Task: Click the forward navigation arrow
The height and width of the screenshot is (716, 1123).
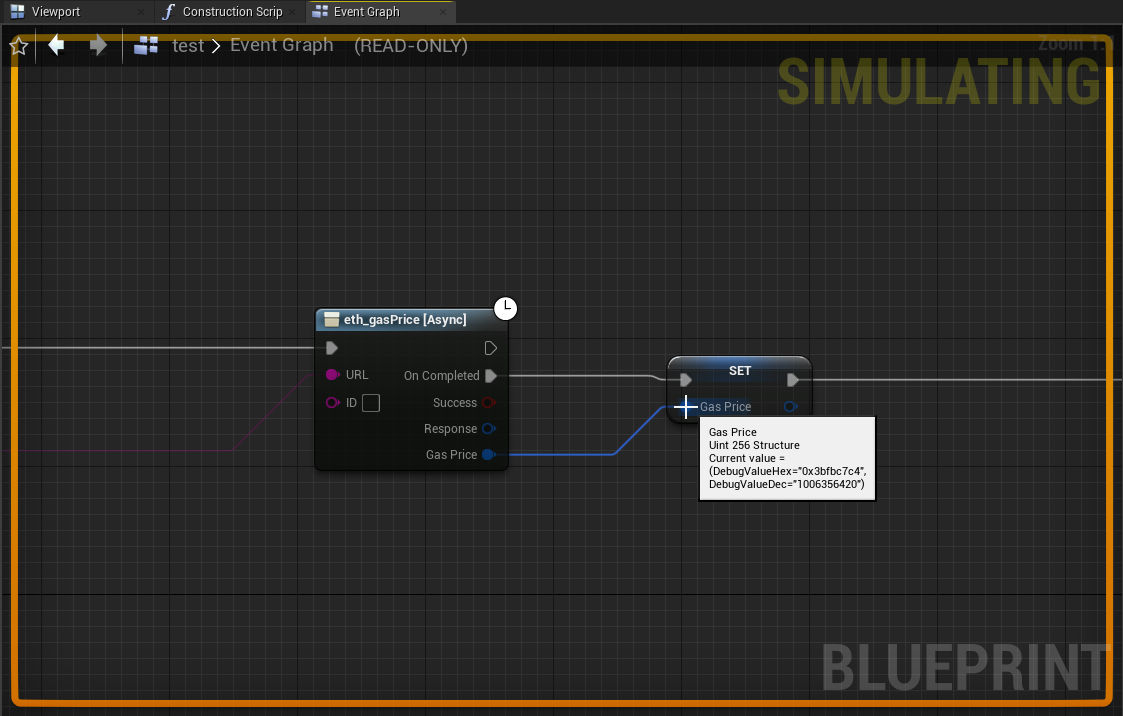Action: [x=98, y=45]
